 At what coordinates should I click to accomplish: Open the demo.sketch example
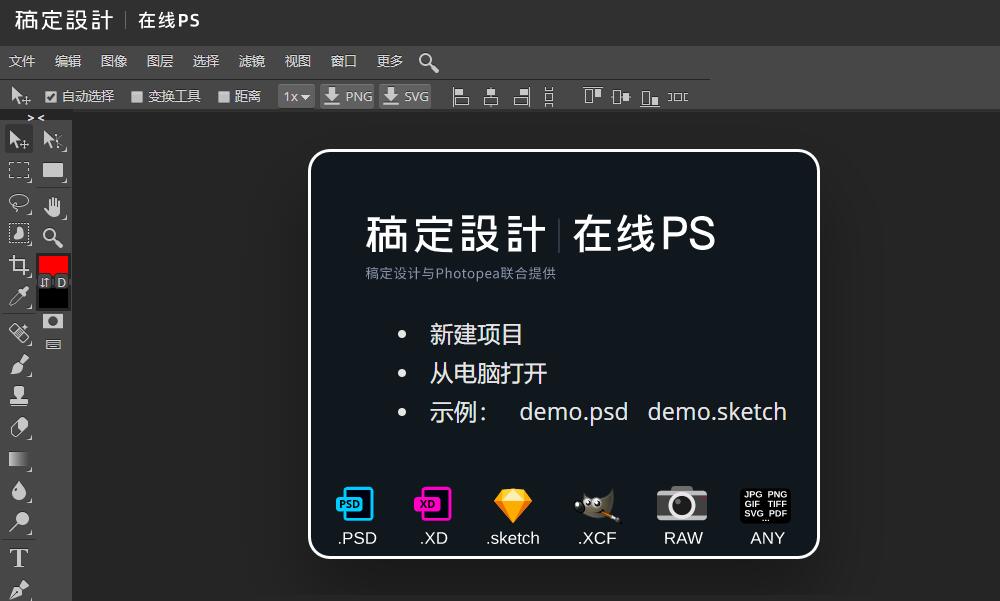click(x=717, y=412)
